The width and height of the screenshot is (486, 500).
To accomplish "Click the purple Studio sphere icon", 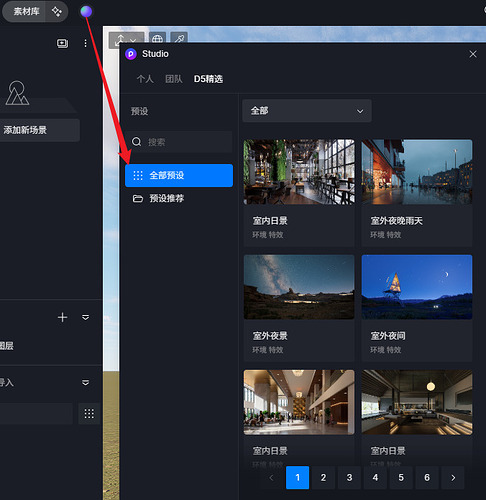I will click(86, 12).
